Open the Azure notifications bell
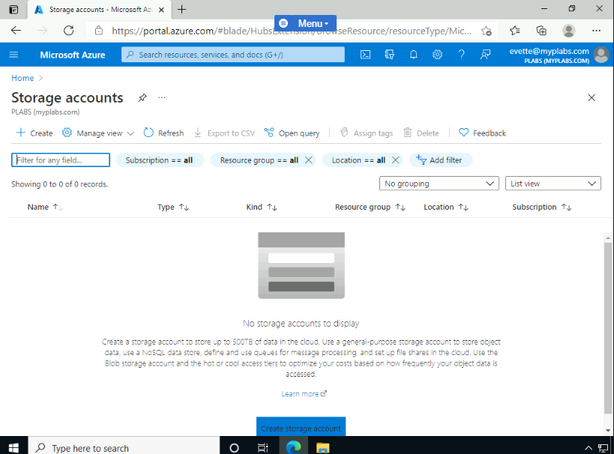 pos(414,54)
